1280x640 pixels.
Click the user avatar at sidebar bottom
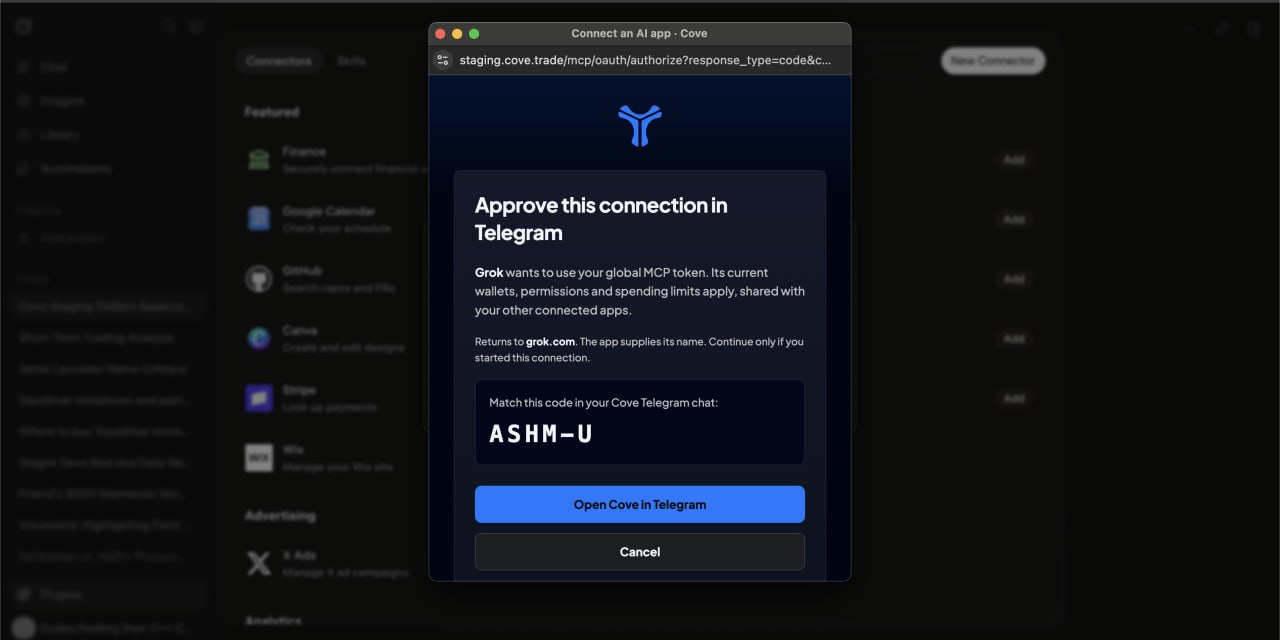(24, 628)
